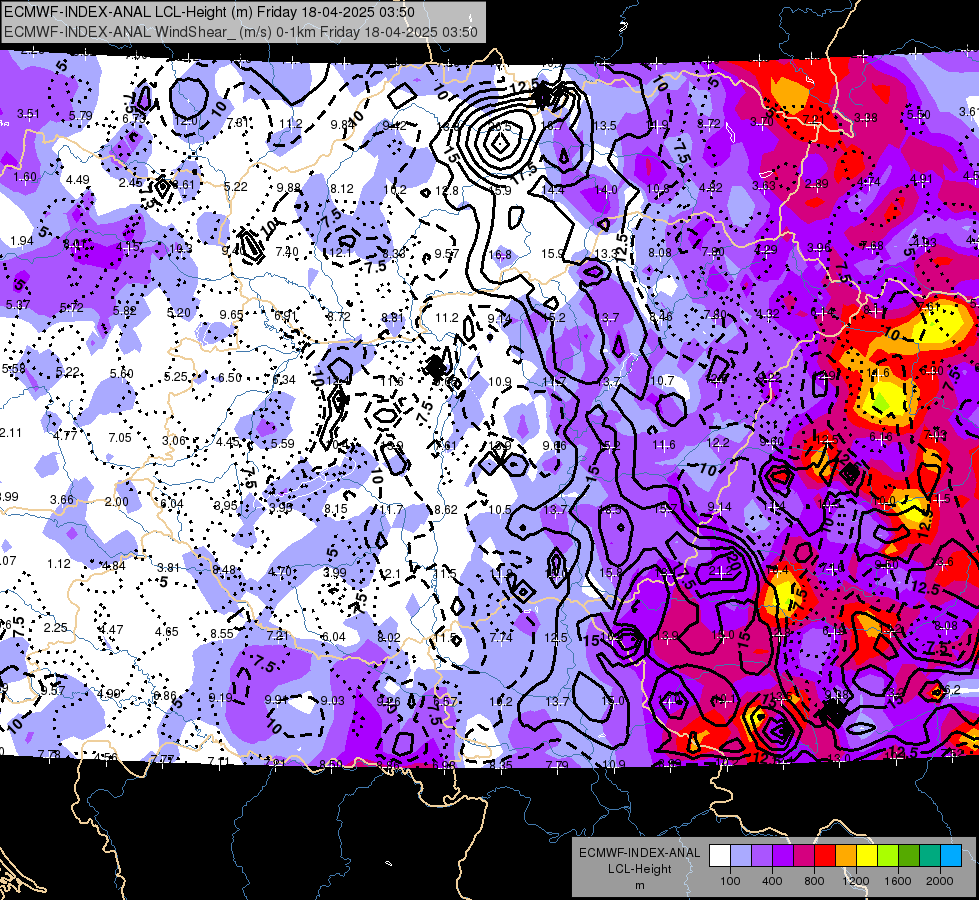Click the 4.84 grid value

click(x=114, y=566)
